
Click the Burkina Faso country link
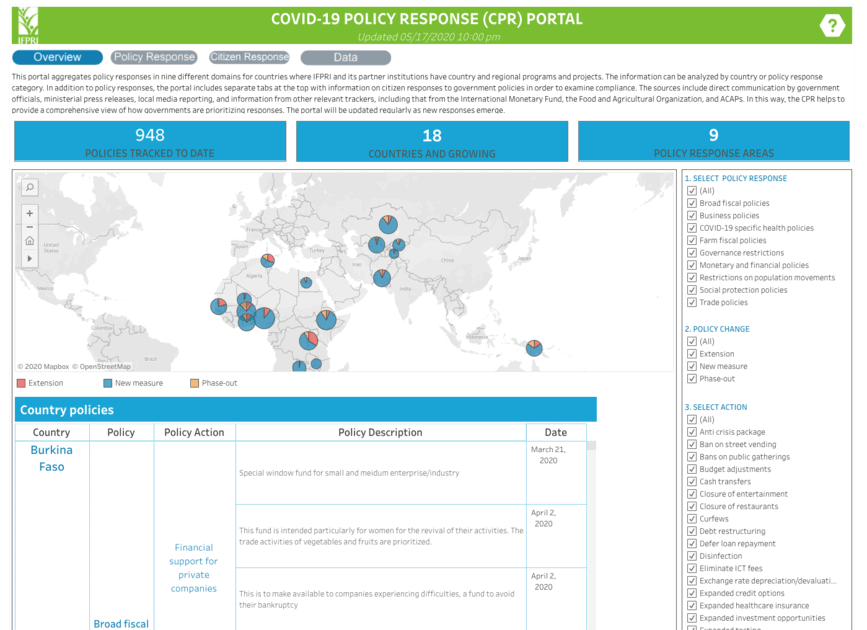(51, 458)
